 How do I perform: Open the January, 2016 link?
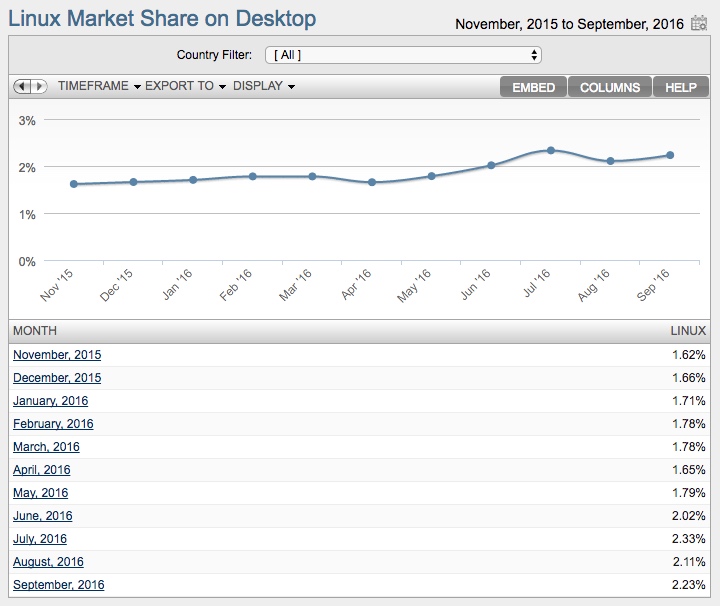click(51, 401)
